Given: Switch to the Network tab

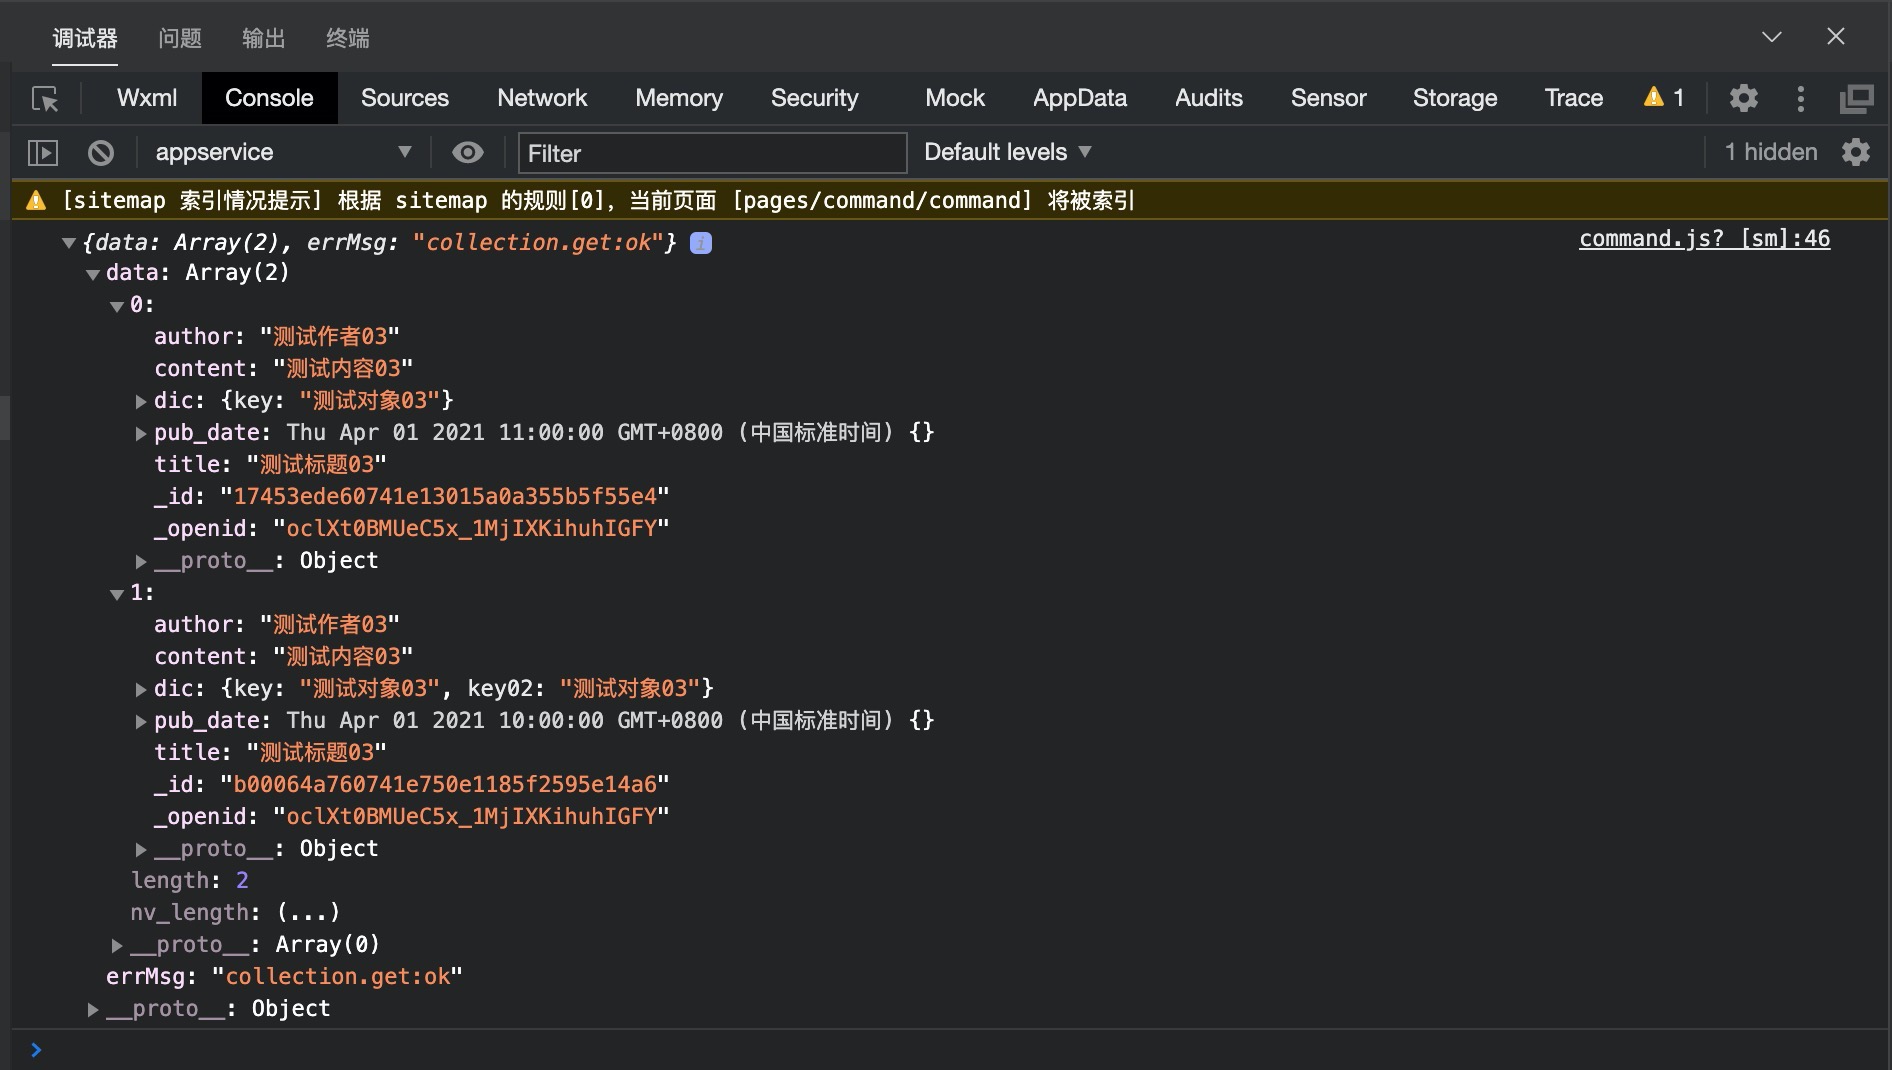Looking at the screenshot, I should click(x=542, y=98).
